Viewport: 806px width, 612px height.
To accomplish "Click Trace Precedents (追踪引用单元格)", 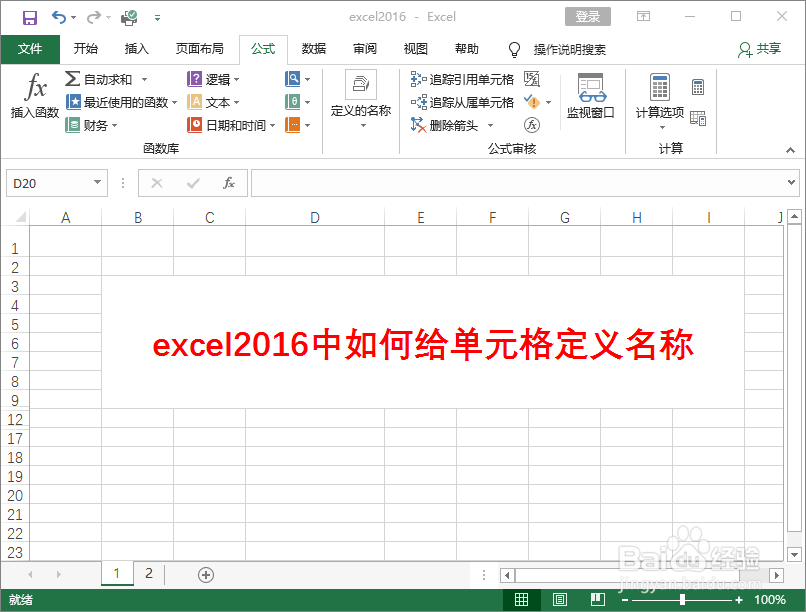I will pos(462,79).
